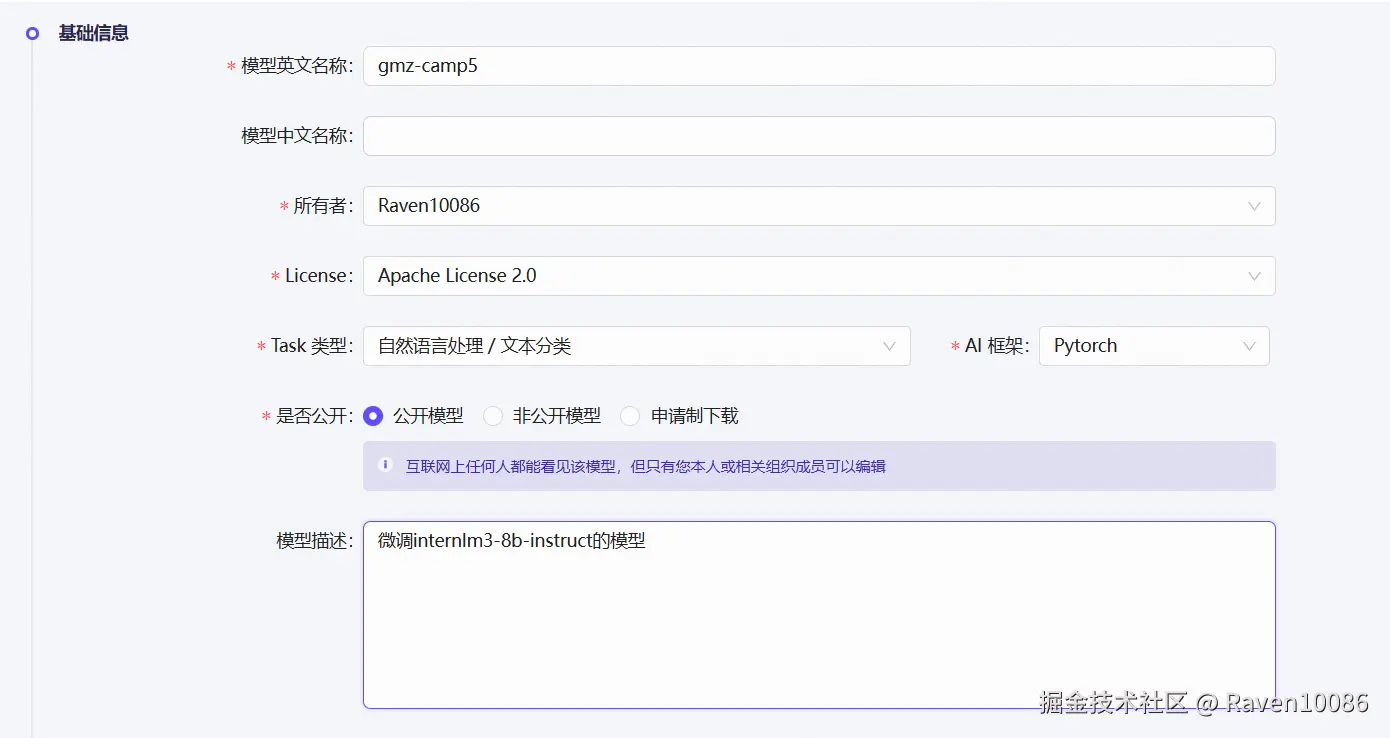Open the Task 类型 dropdown
Viewport: 1390px width, 738px height.
637,346
